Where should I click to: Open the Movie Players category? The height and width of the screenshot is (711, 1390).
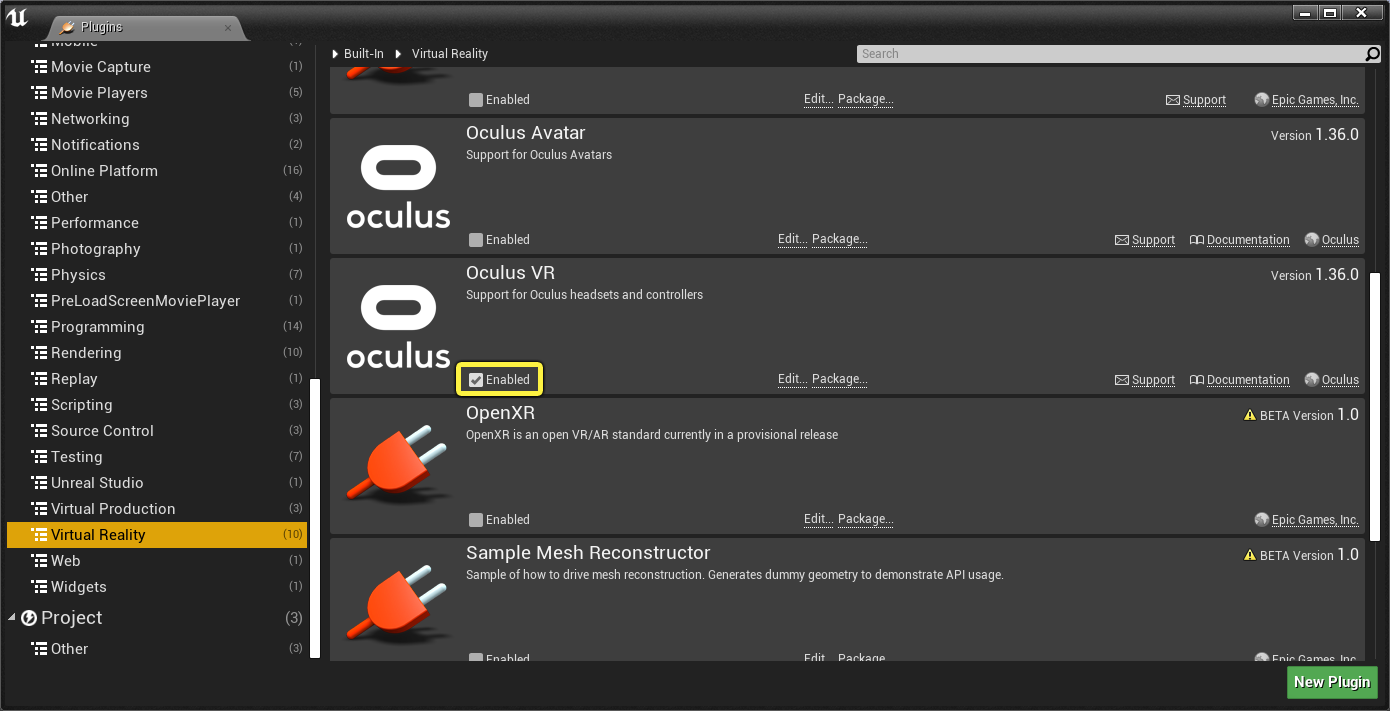pyautogui.click(x=157, y=93)
